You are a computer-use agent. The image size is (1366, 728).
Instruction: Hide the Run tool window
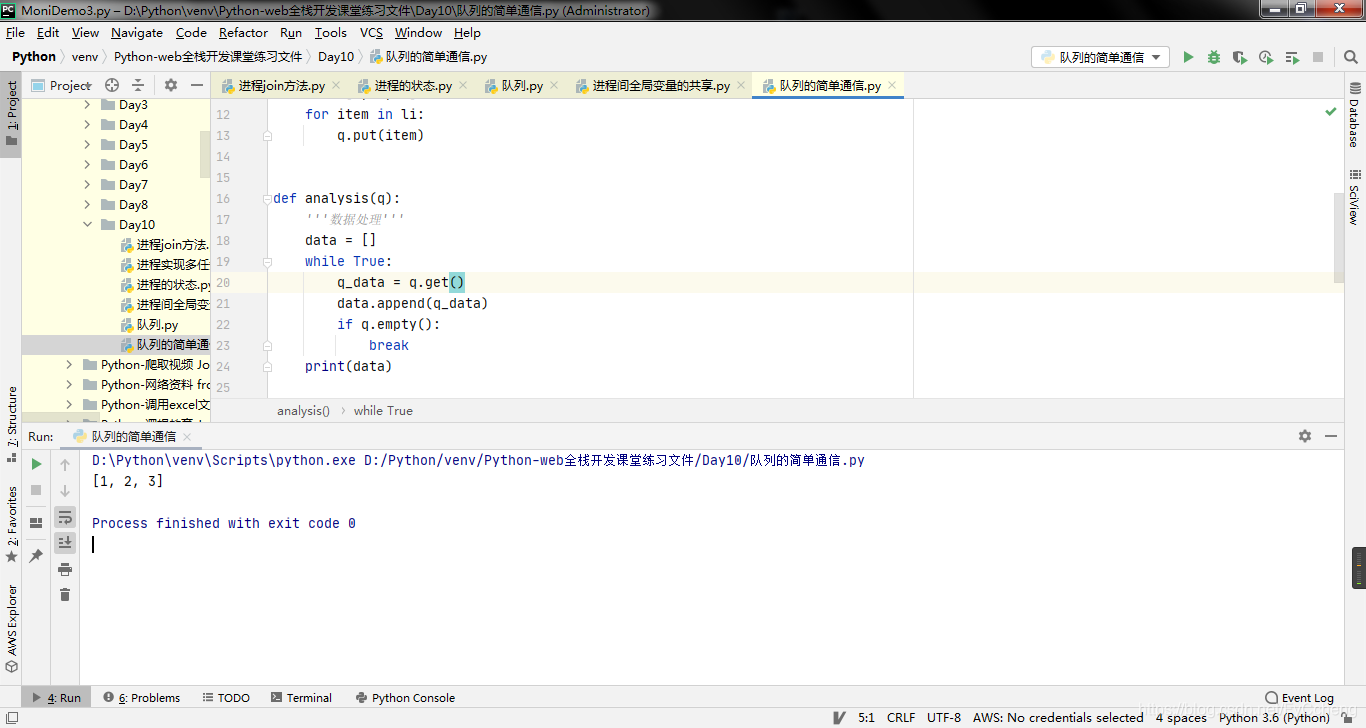(1331, 436)
